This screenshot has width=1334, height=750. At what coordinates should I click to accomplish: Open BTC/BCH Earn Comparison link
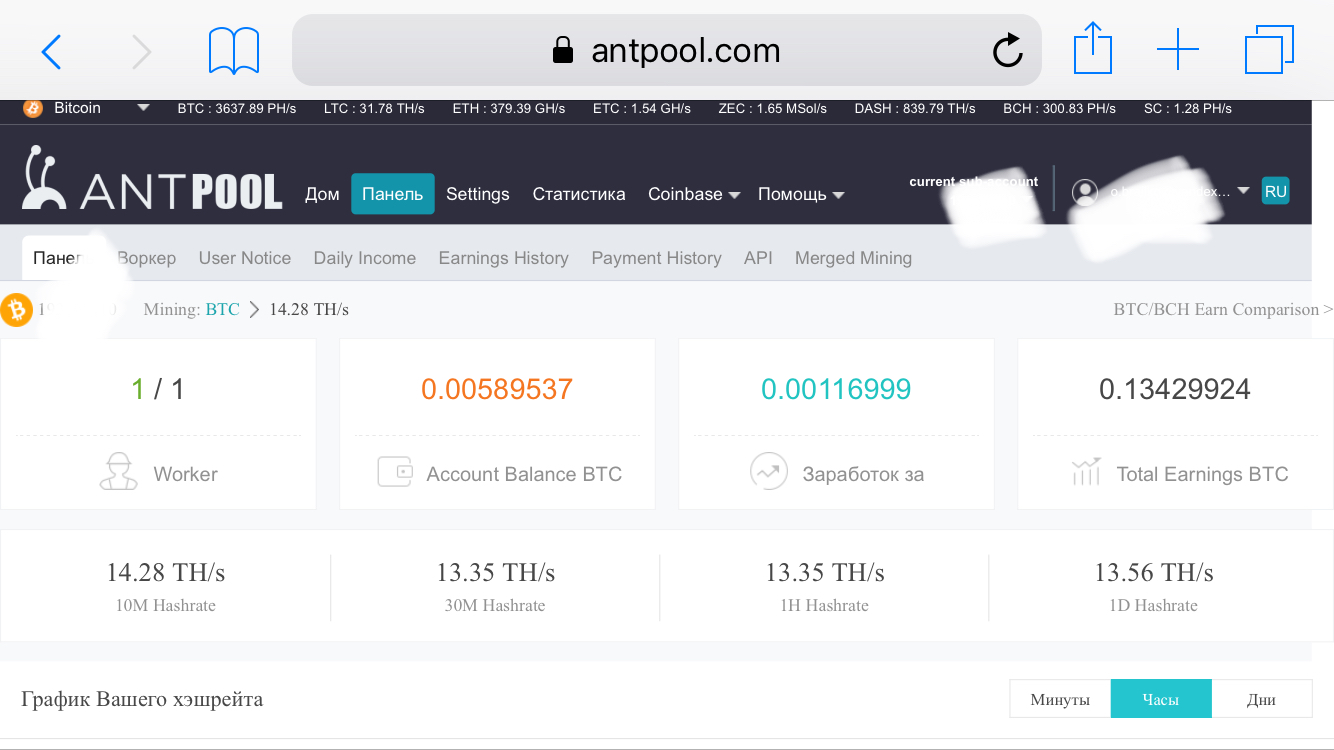pos(1223,310)
